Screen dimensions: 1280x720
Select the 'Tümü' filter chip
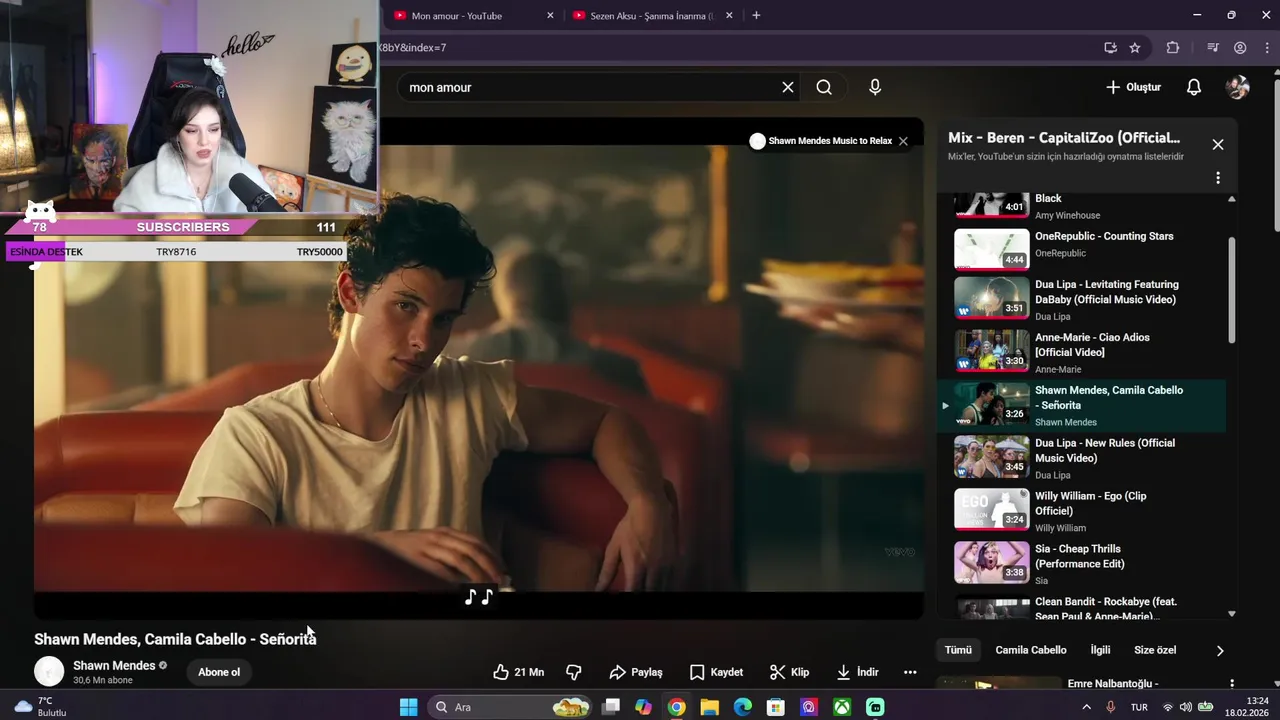click(958, 650)
